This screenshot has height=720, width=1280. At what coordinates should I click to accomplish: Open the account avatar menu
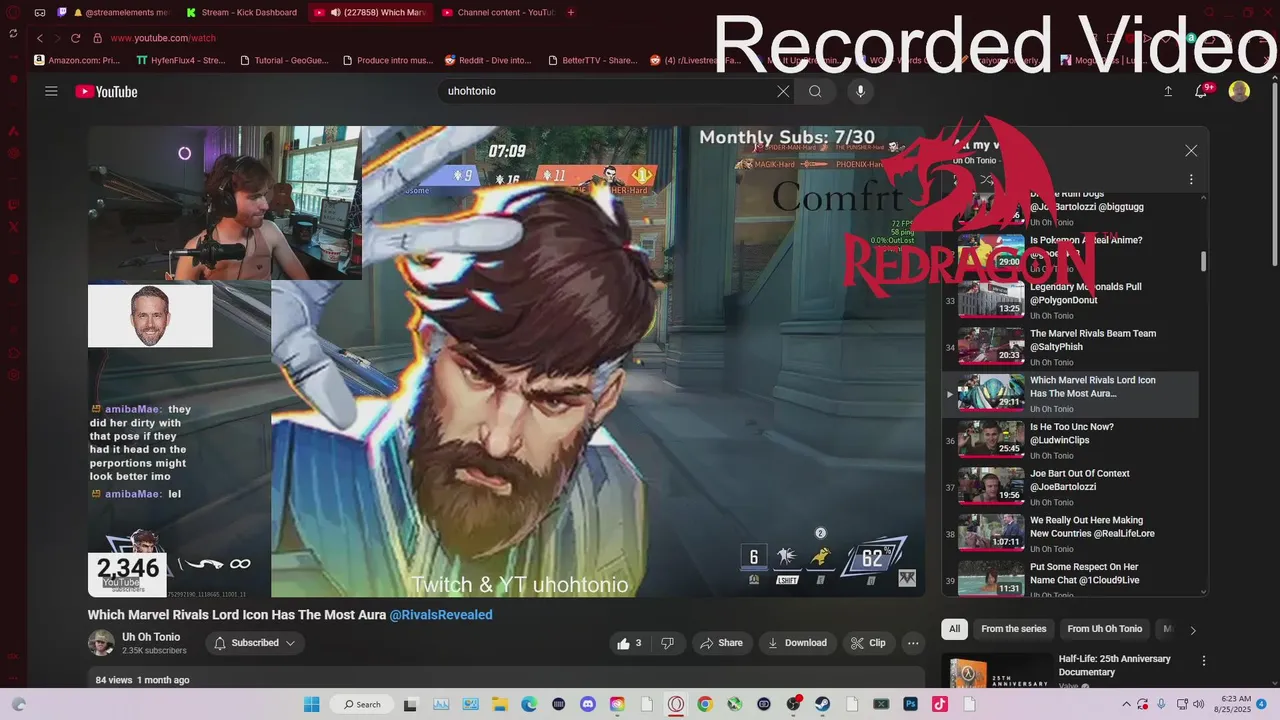tap(1239, 91)
